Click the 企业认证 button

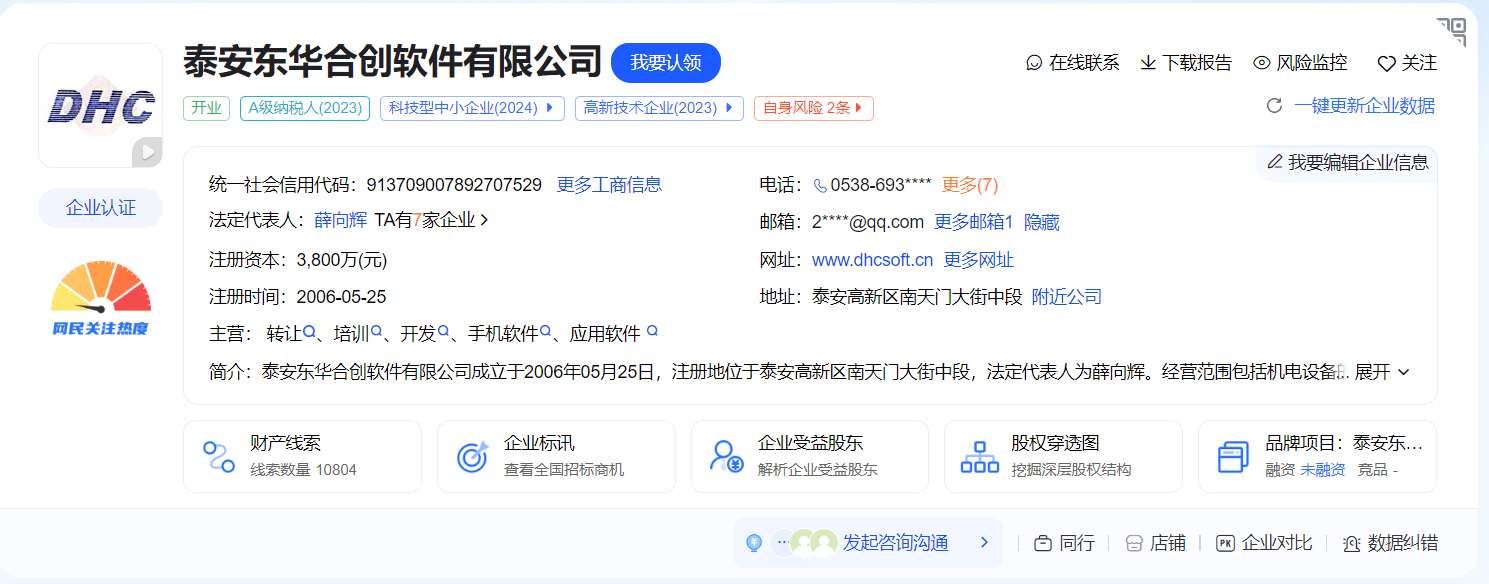coord(100,208)
